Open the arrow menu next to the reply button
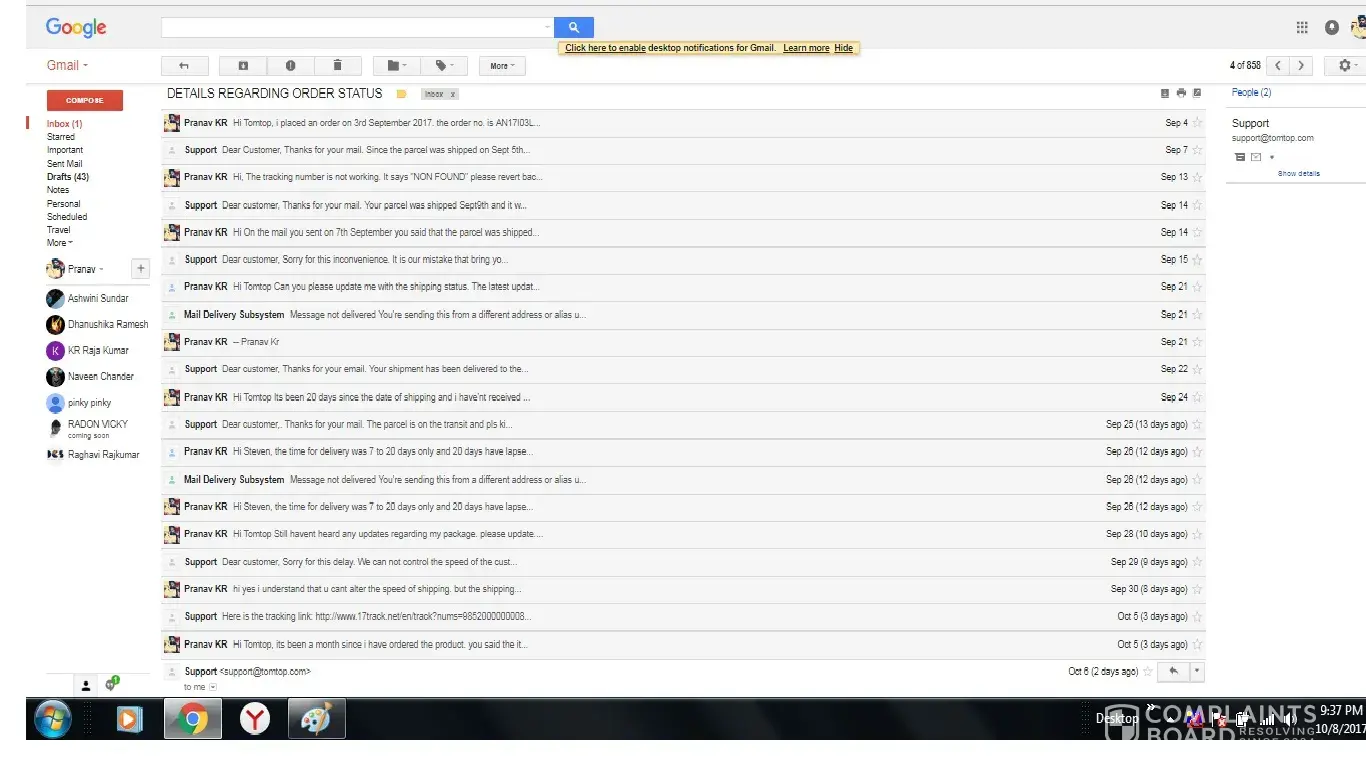 click(1198, 672)
